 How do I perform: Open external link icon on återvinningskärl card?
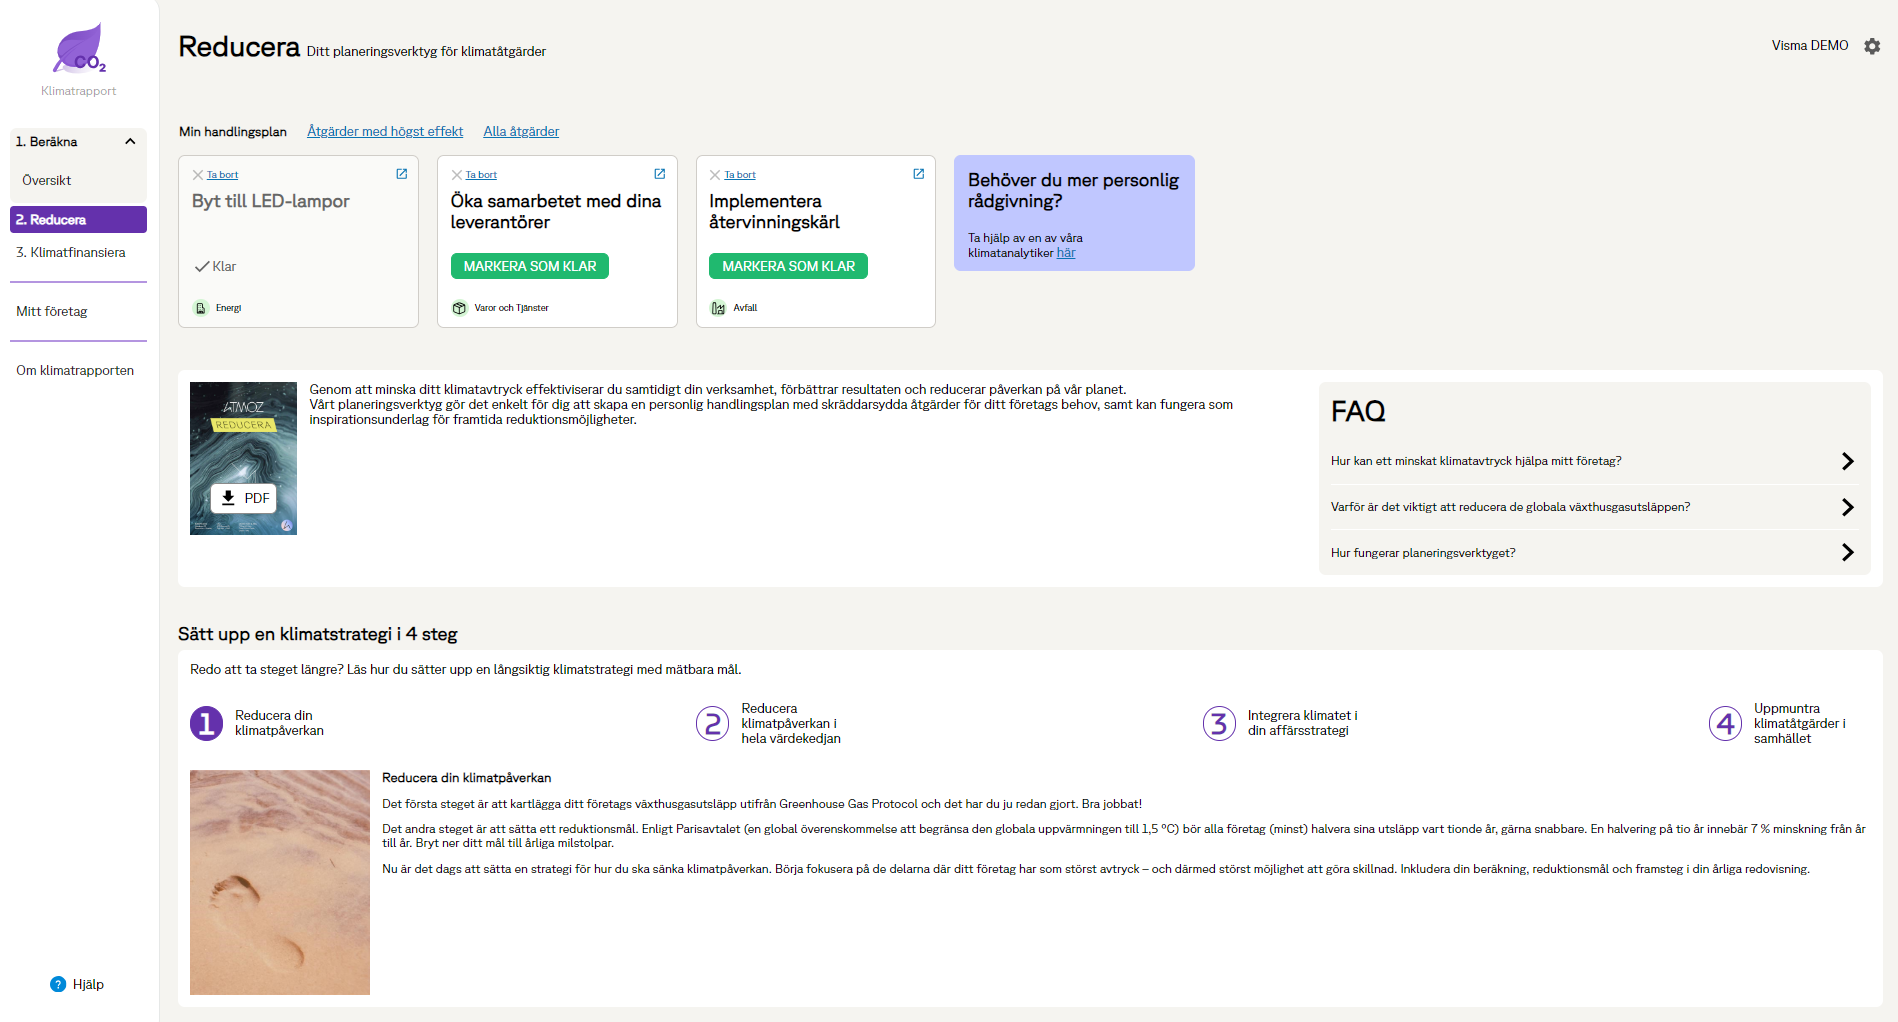pyautogui.click(x=919, y=174)
